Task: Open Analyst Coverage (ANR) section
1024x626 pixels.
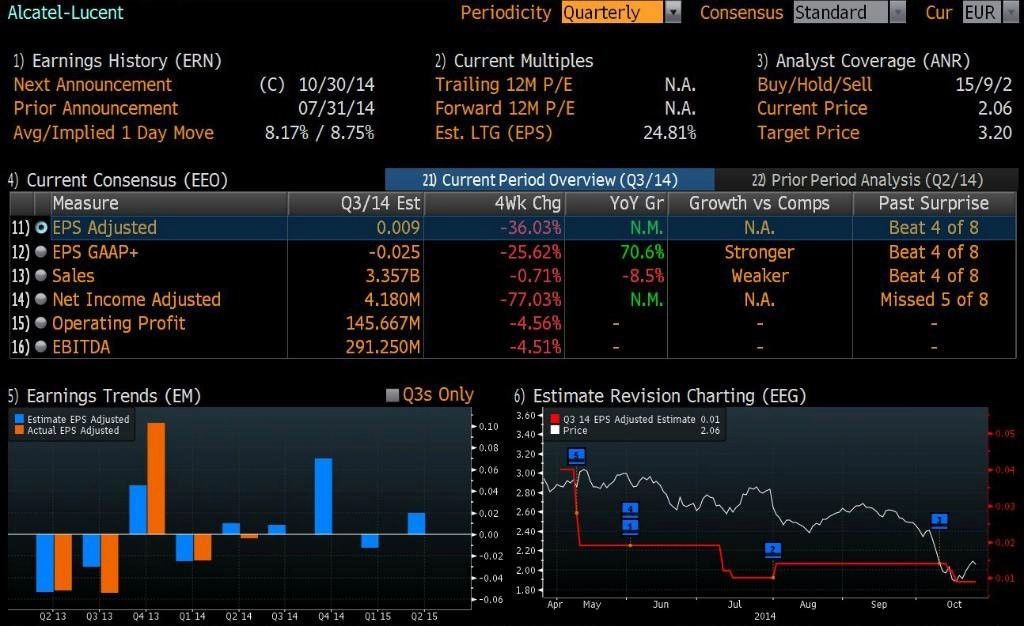Action: tap(863, 61)
